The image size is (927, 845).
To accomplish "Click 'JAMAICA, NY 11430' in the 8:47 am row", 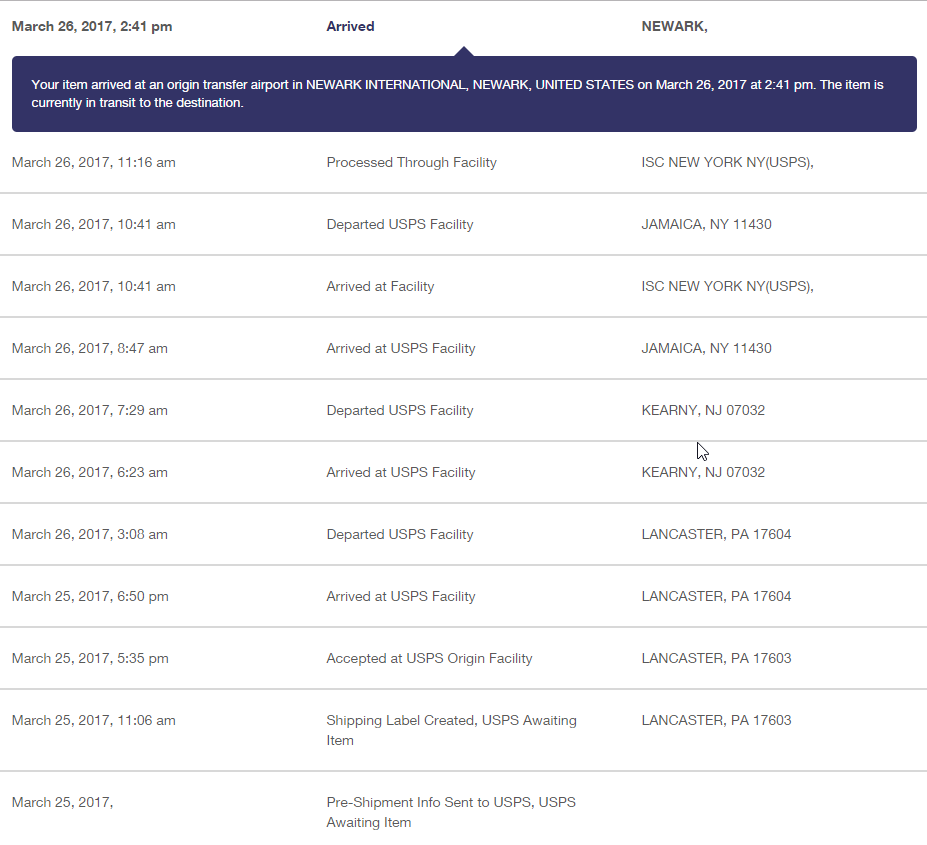I will point(706,349).
